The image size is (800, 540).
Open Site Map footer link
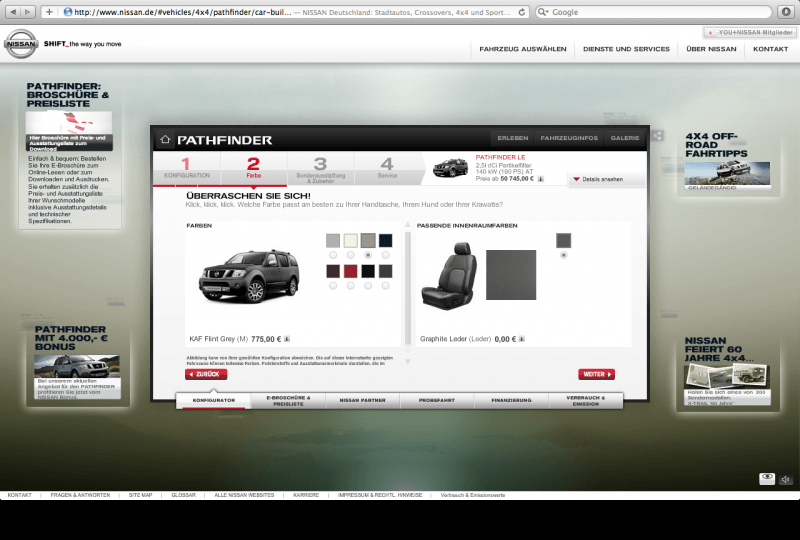(x=140, y=495)
